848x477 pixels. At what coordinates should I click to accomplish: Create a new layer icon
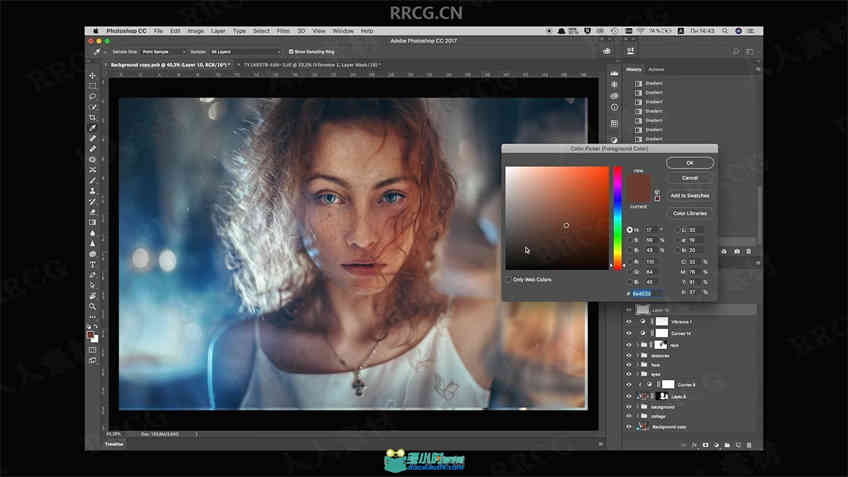pos(738,445)
